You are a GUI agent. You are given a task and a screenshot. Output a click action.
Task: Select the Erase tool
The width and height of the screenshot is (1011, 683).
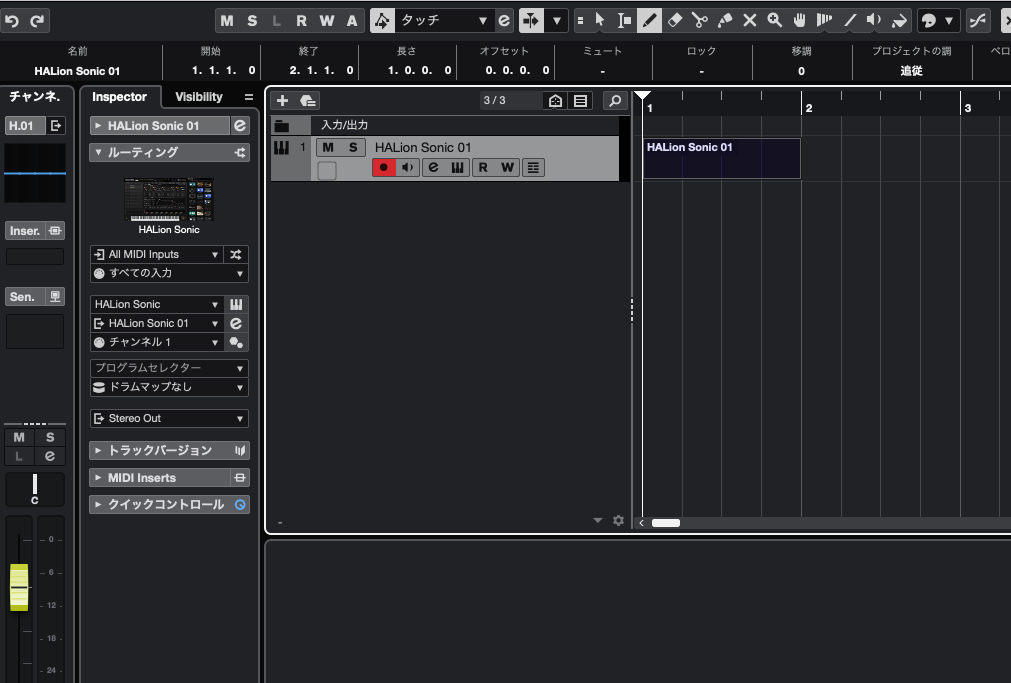[x=674, y=21]
